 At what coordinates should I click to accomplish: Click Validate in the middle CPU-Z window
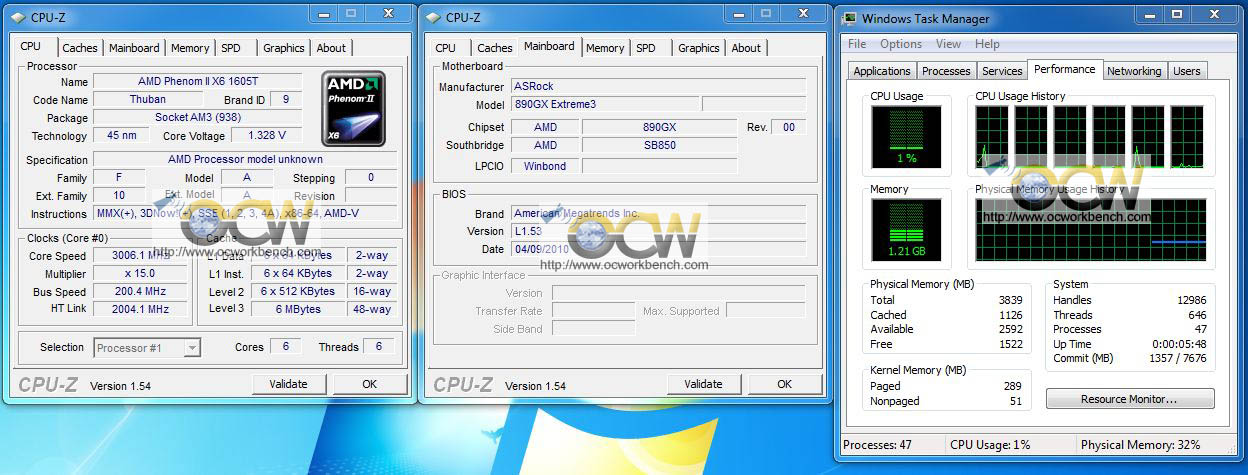pos(704,384)
